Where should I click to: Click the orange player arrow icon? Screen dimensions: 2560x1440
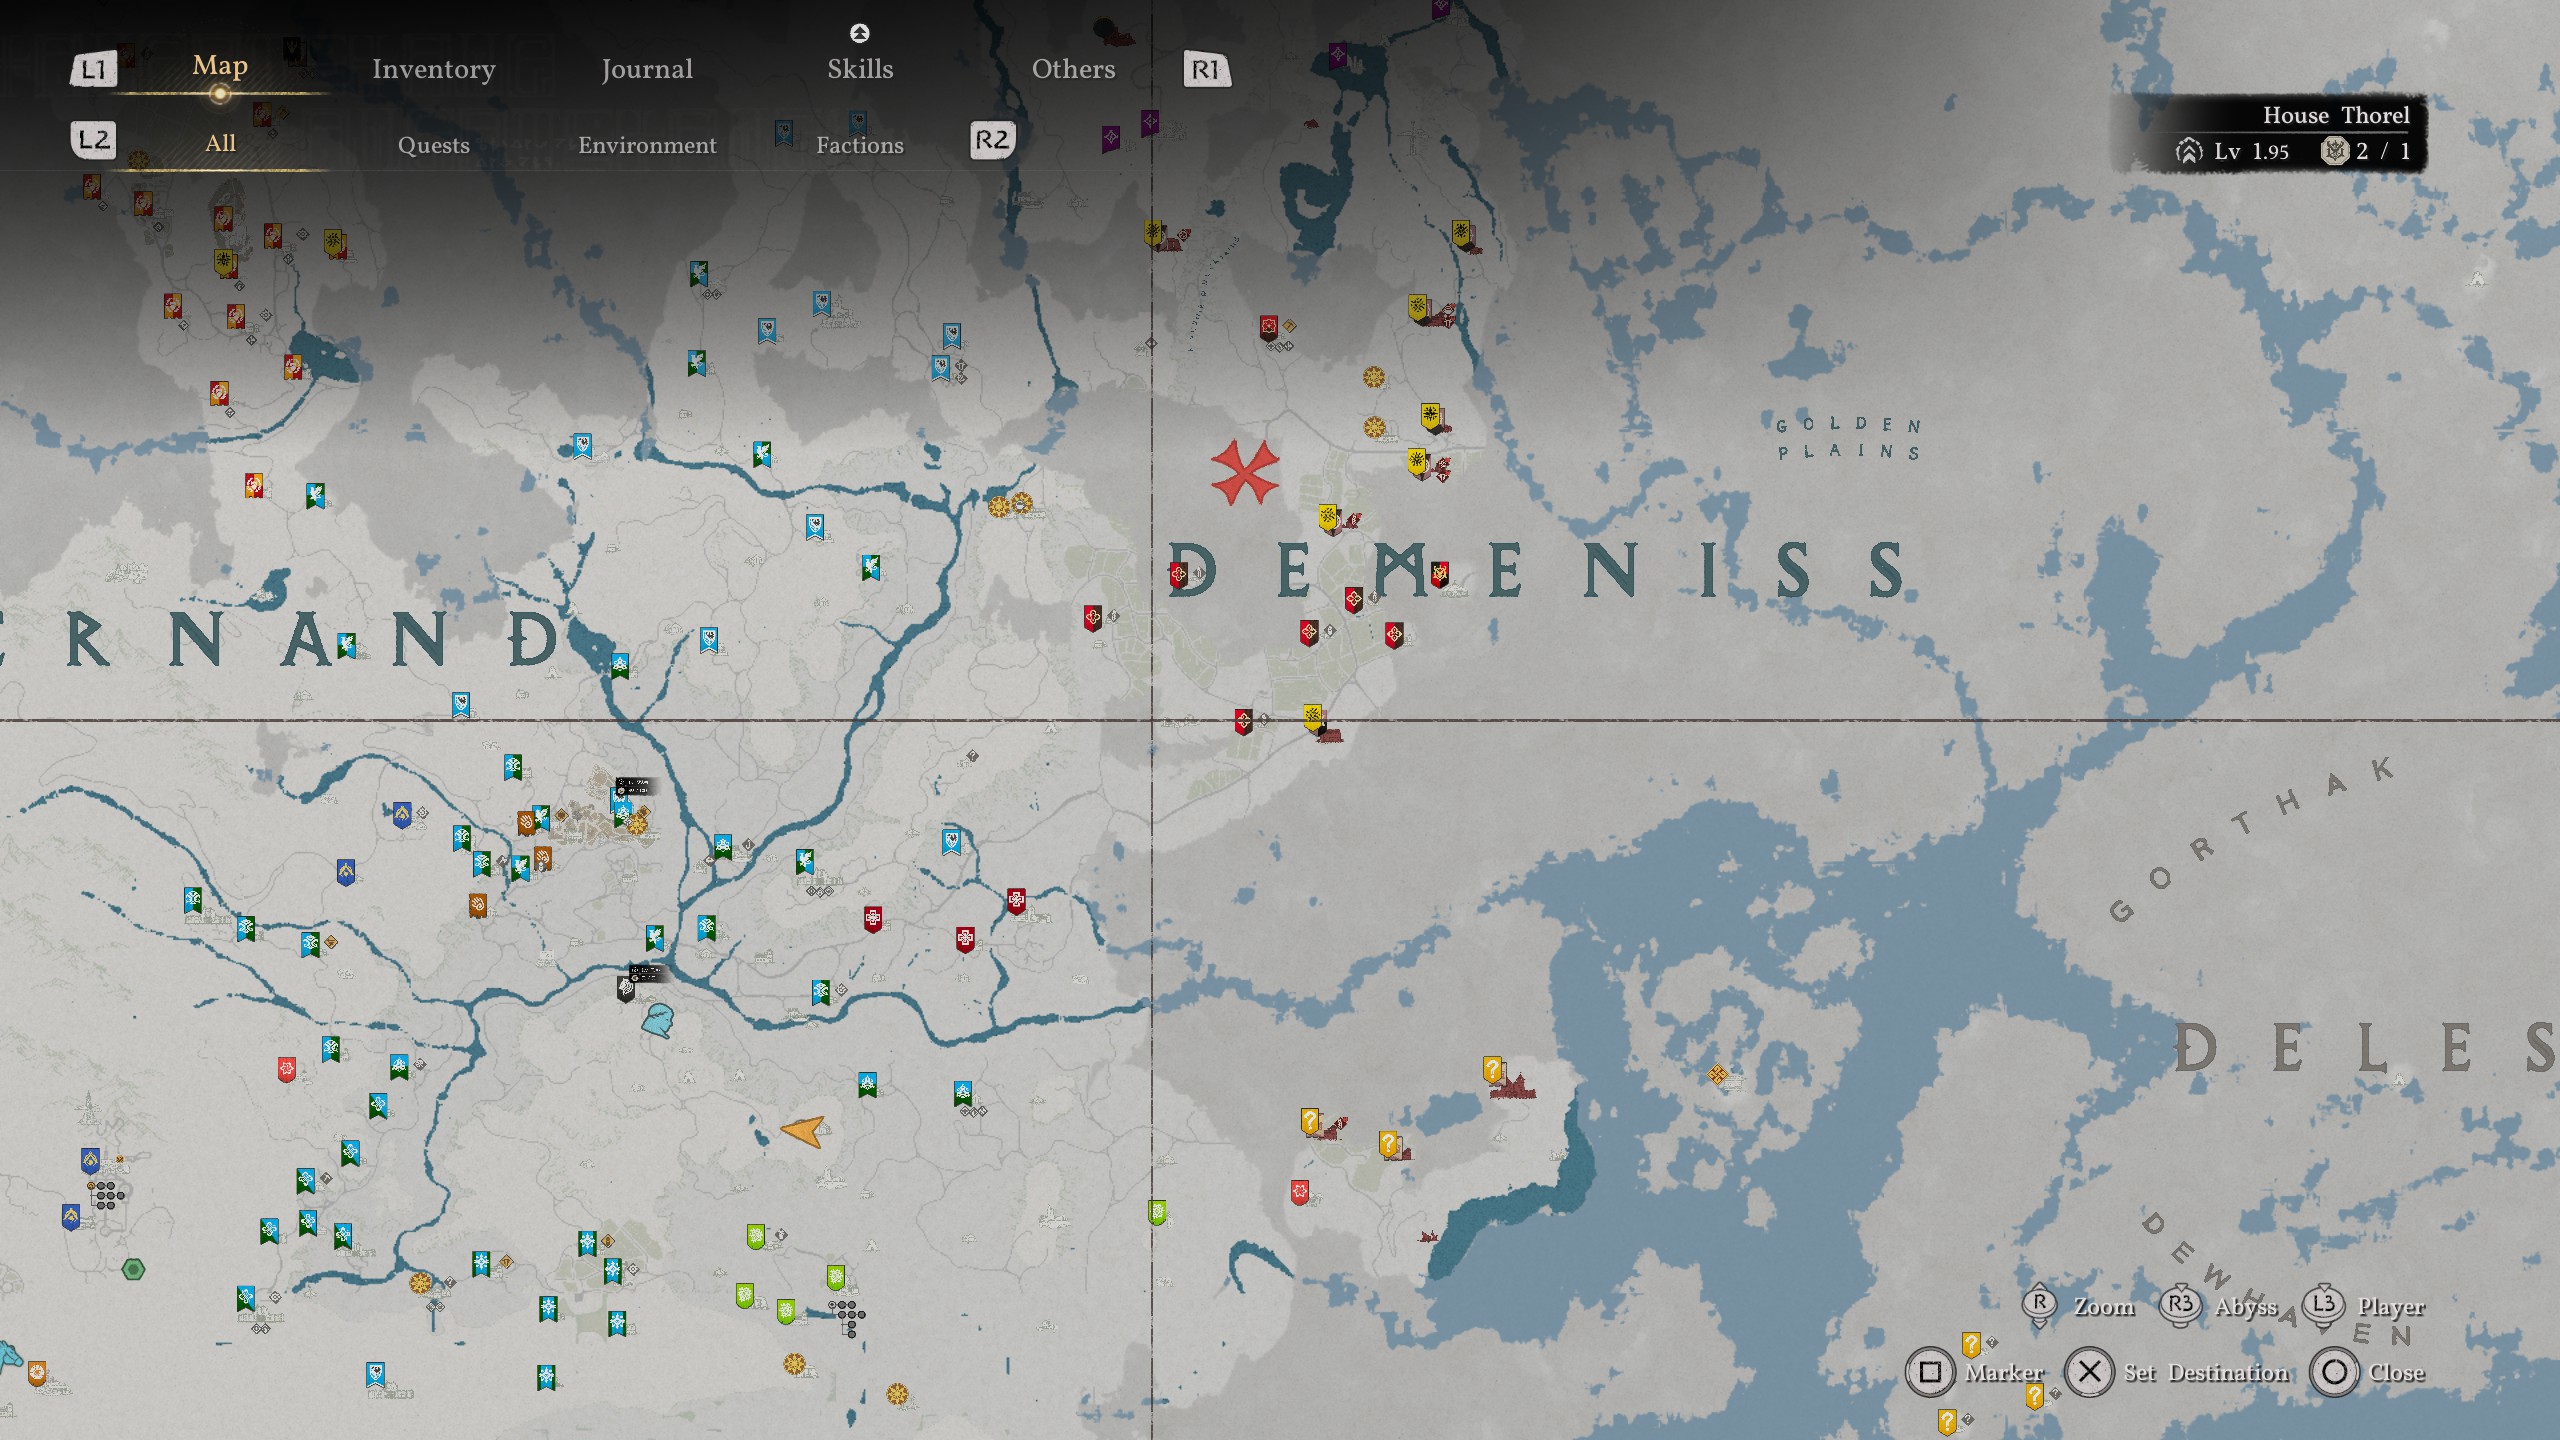803,1131
